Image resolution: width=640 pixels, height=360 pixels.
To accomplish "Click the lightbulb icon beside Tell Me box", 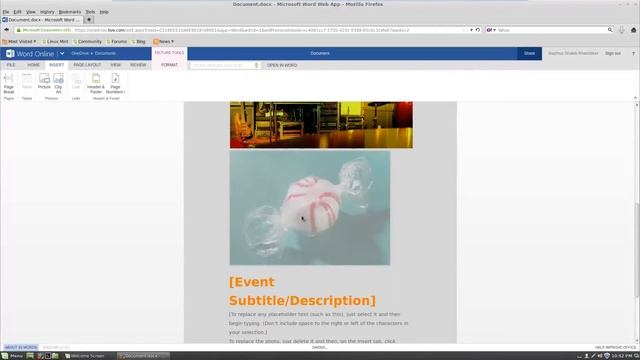I will point(256,65).
